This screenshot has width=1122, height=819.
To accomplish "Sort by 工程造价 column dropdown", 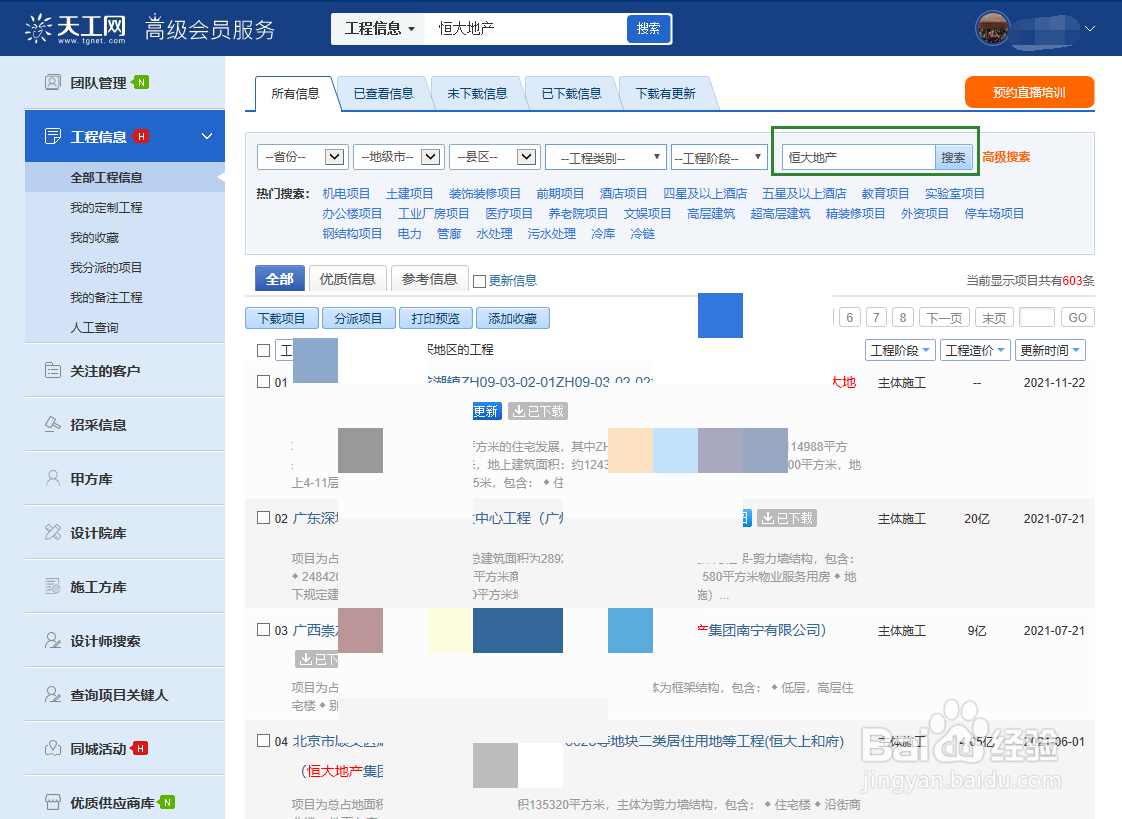I will (975, 350).
